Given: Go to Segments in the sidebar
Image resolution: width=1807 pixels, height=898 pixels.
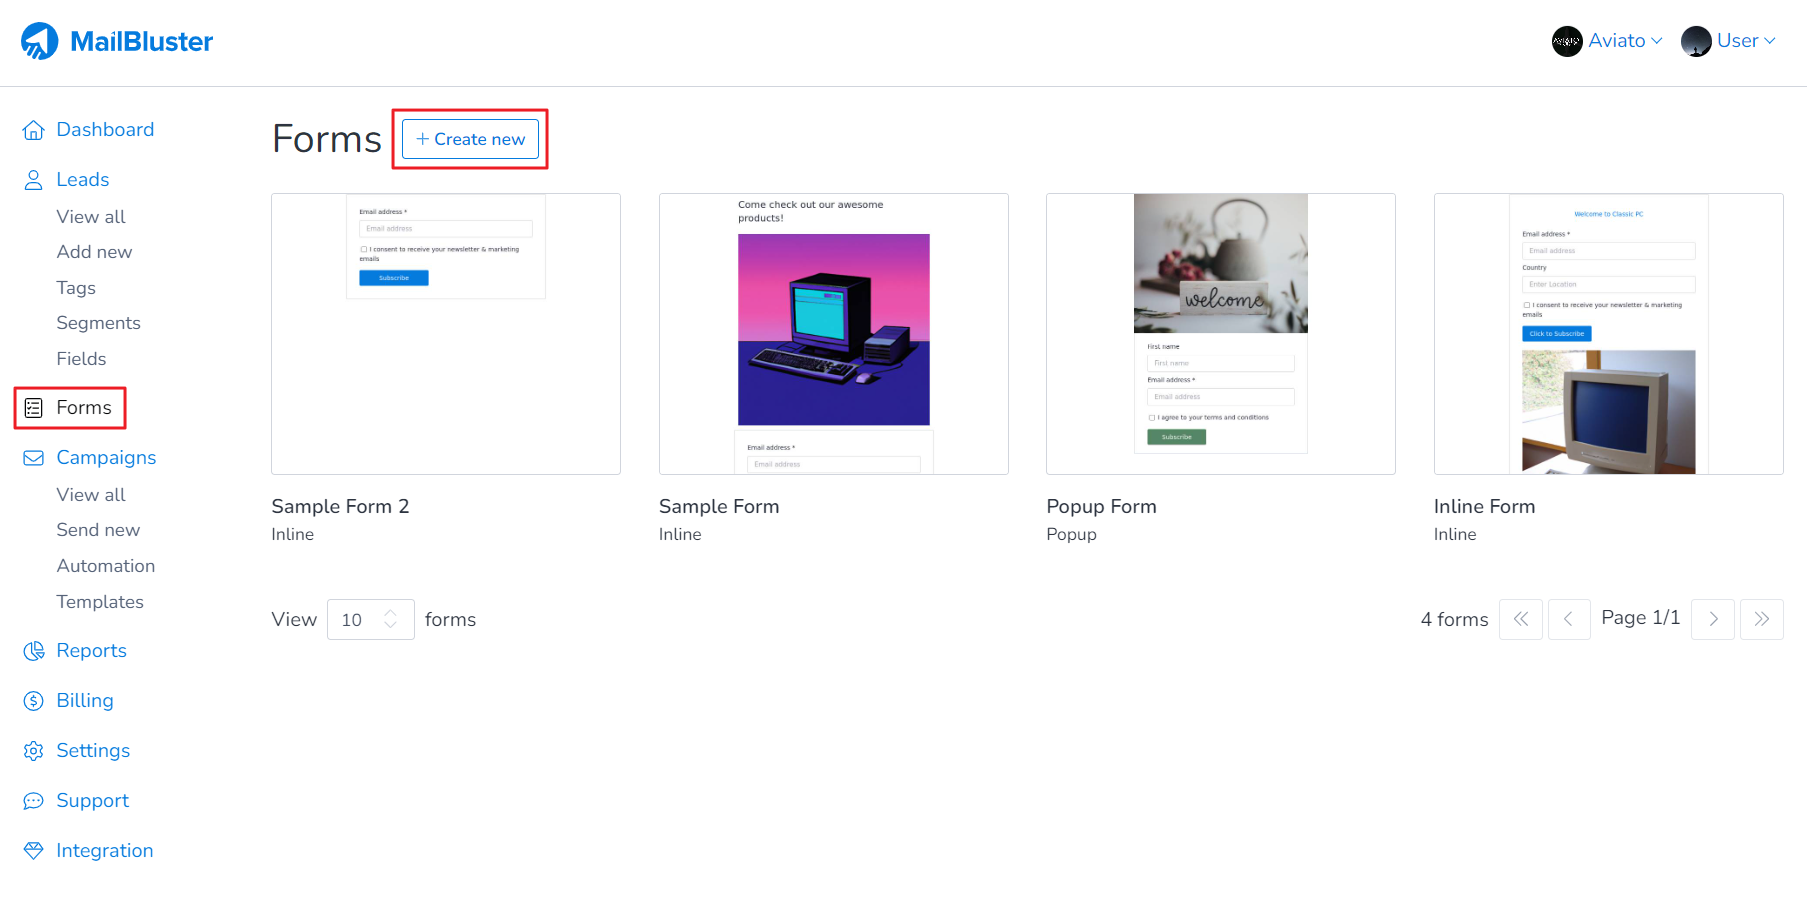Looking at the screenshot, I should (98, 323).
